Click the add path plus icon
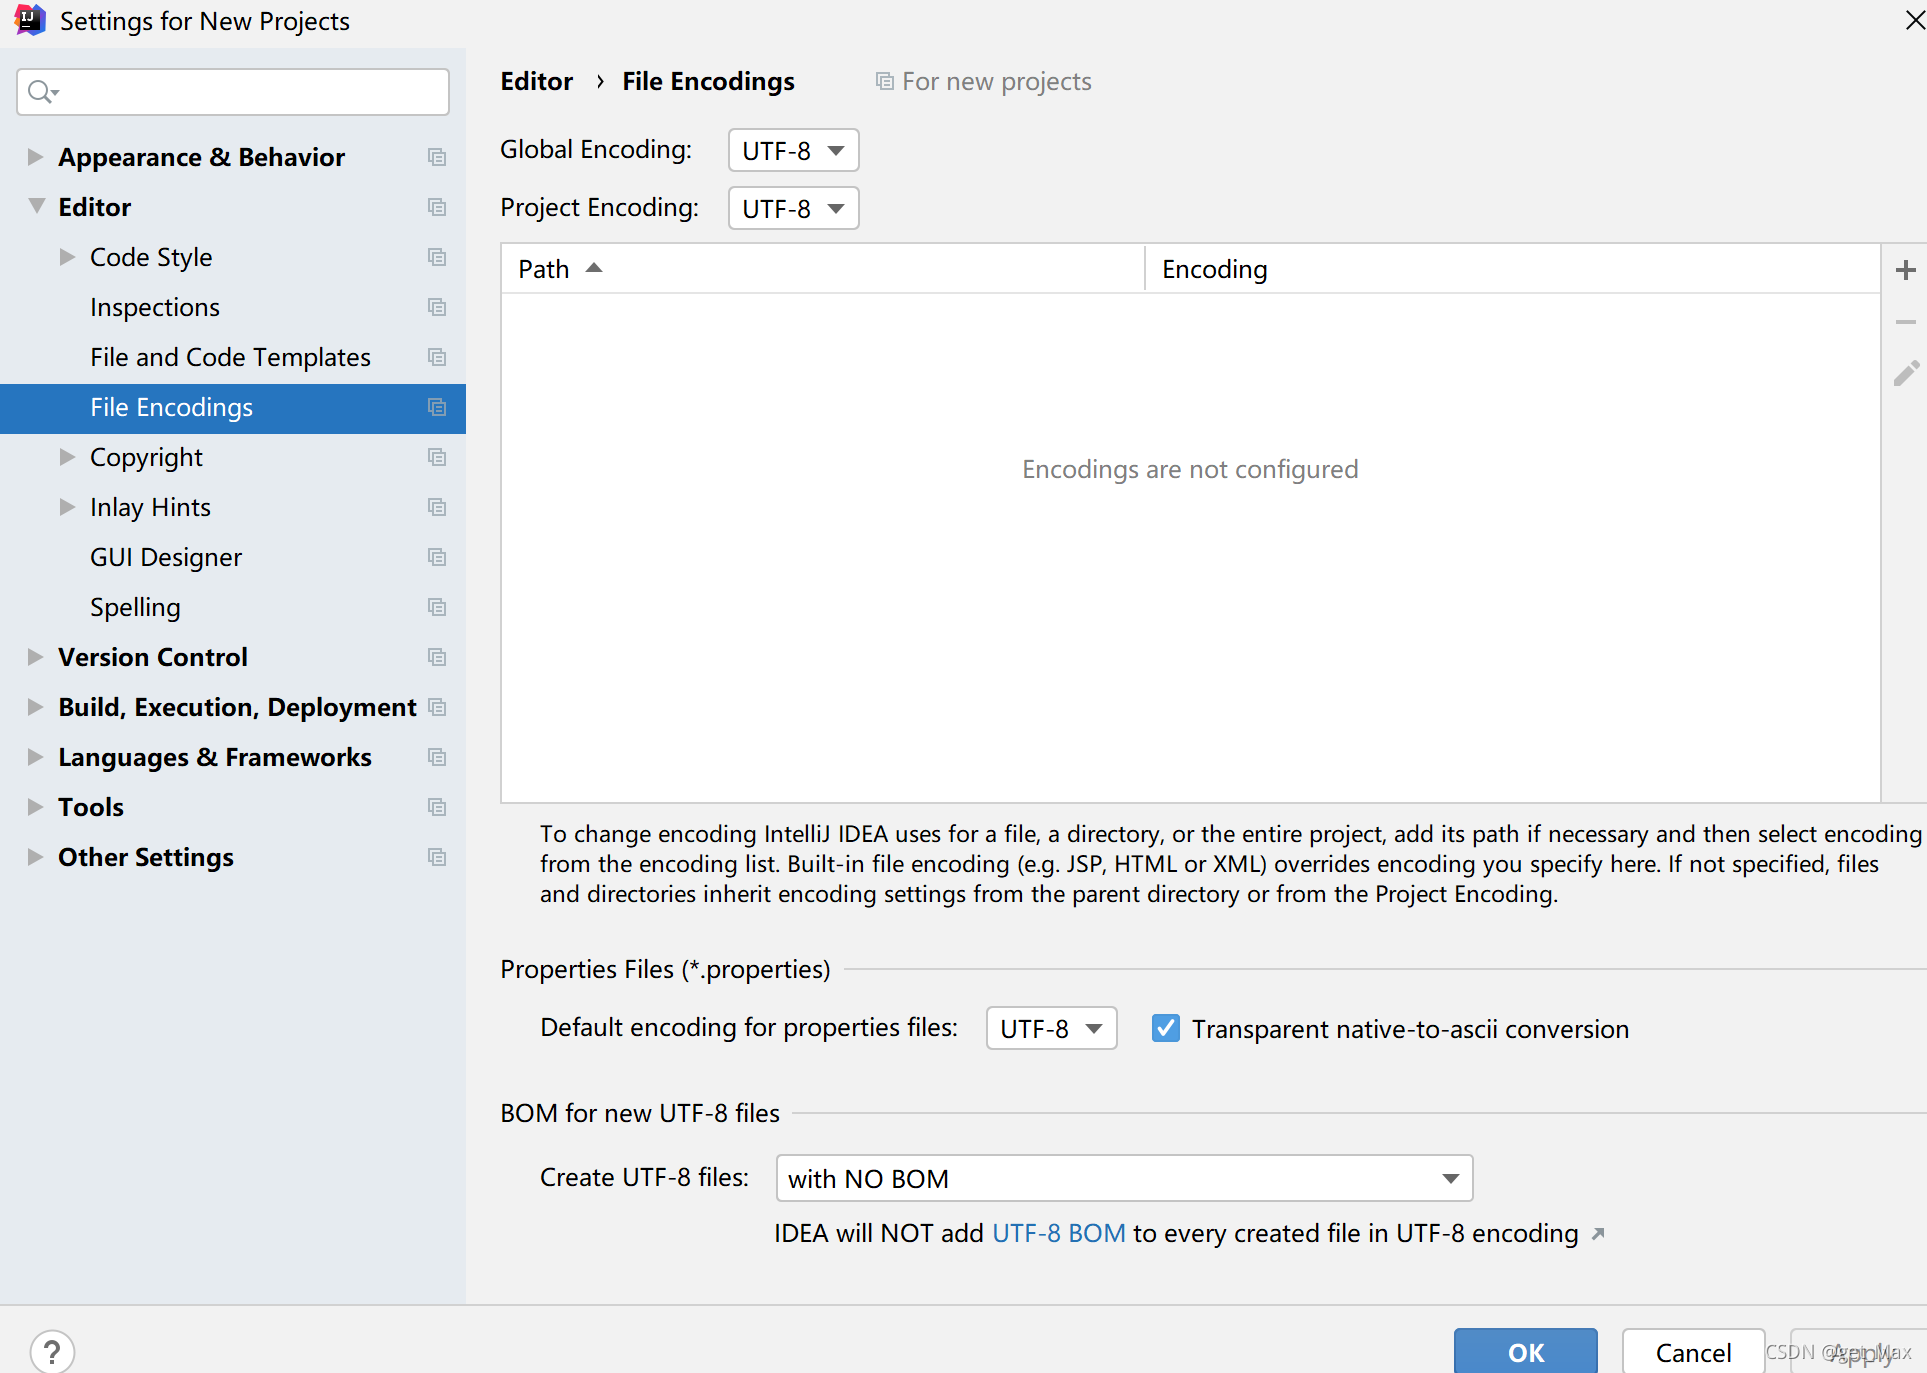The image size is (1927, 1373). [1905, 269]
